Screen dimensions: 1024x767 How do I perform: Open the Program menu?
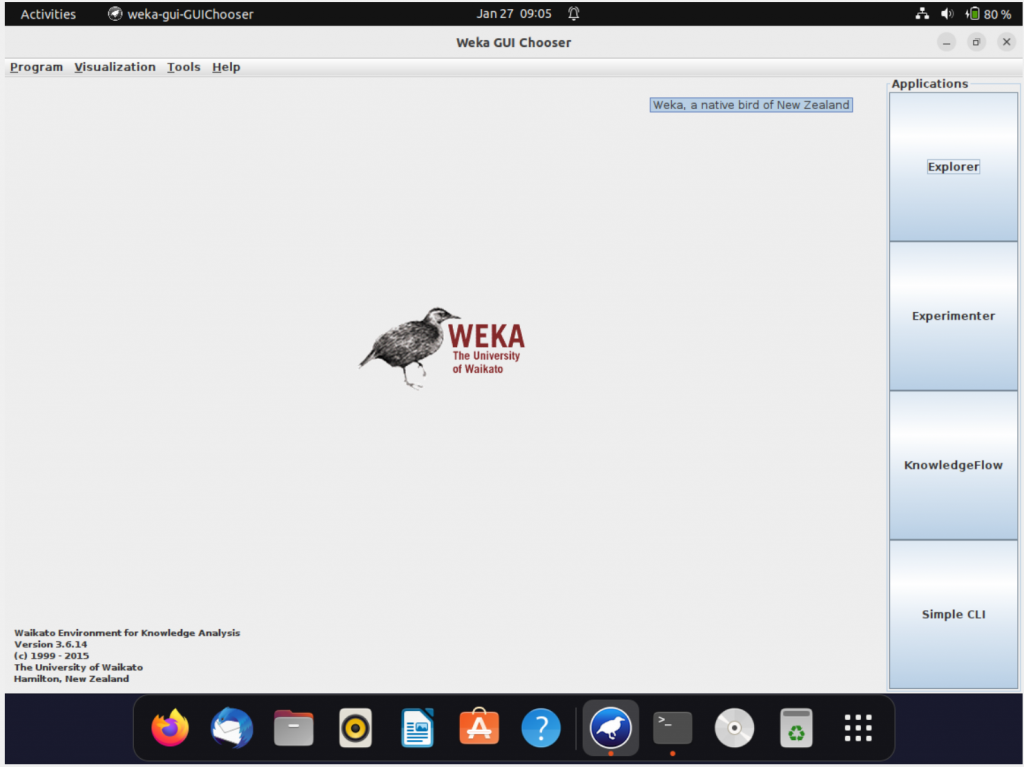click(x=37, y=67)
